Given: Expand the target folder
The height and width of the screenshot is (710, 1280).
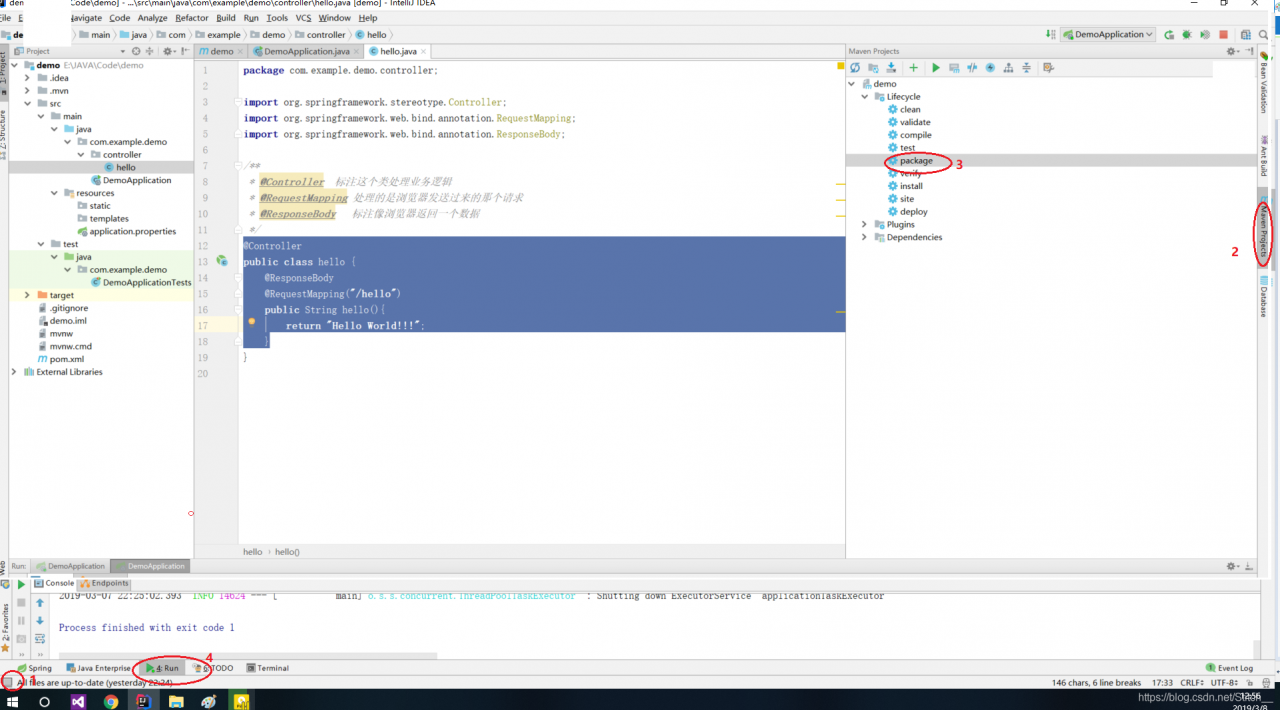Looking at the screenshot, I should coord(27,295).
